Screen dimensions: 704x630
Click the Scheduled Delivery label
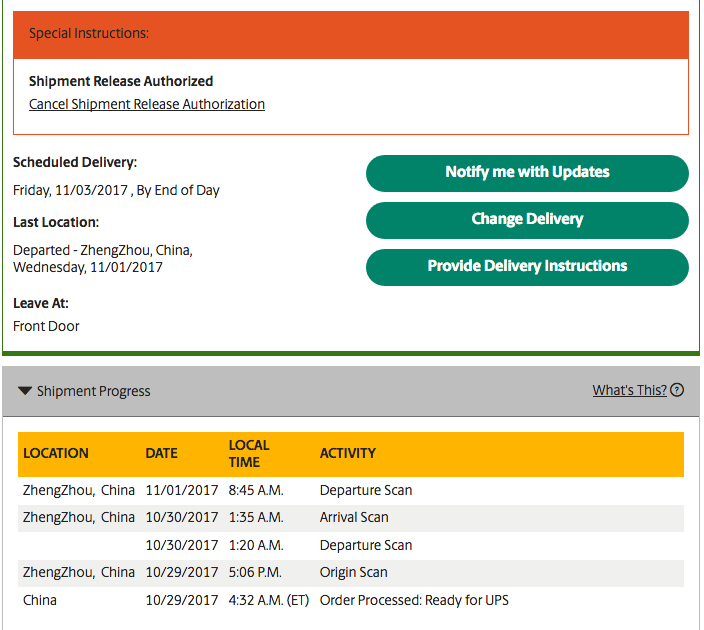pos(75,162)
